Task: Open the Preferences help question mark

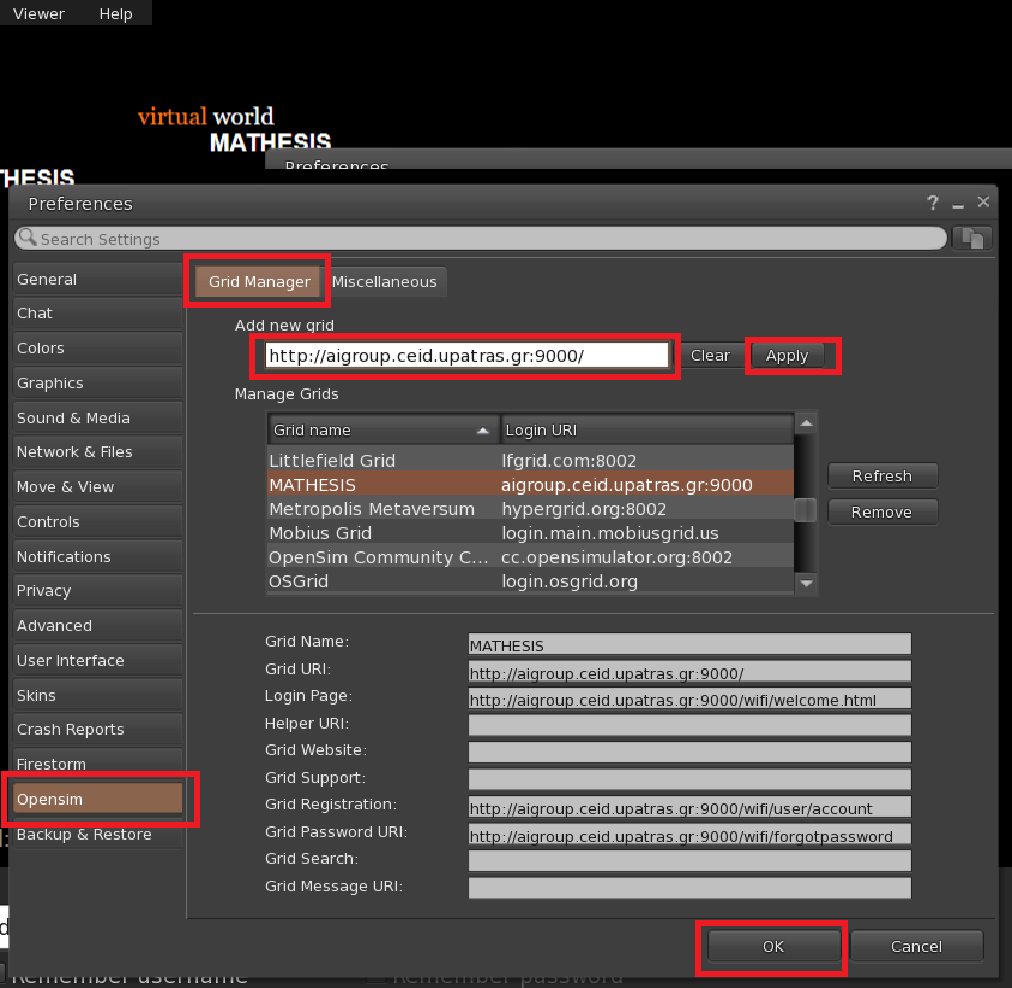Action: coord(932,203)
